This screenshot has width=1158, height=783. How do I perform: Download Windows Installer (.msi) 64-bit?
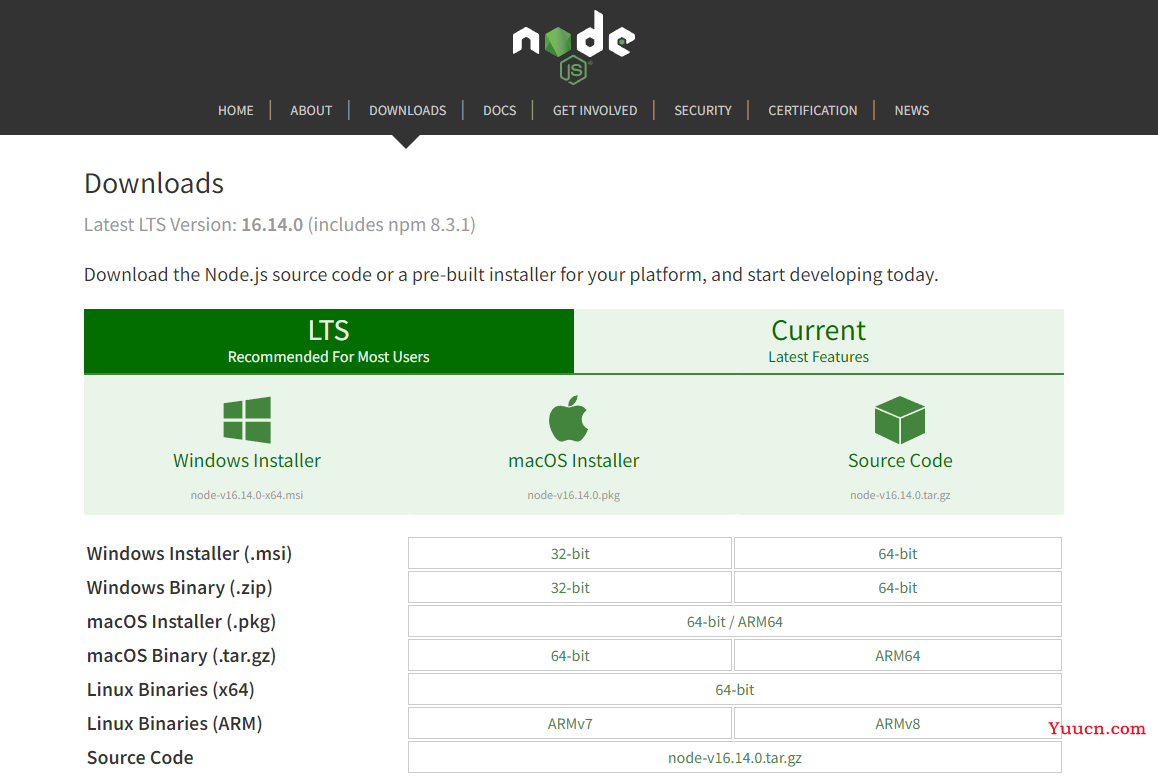(x=897, y=553)
